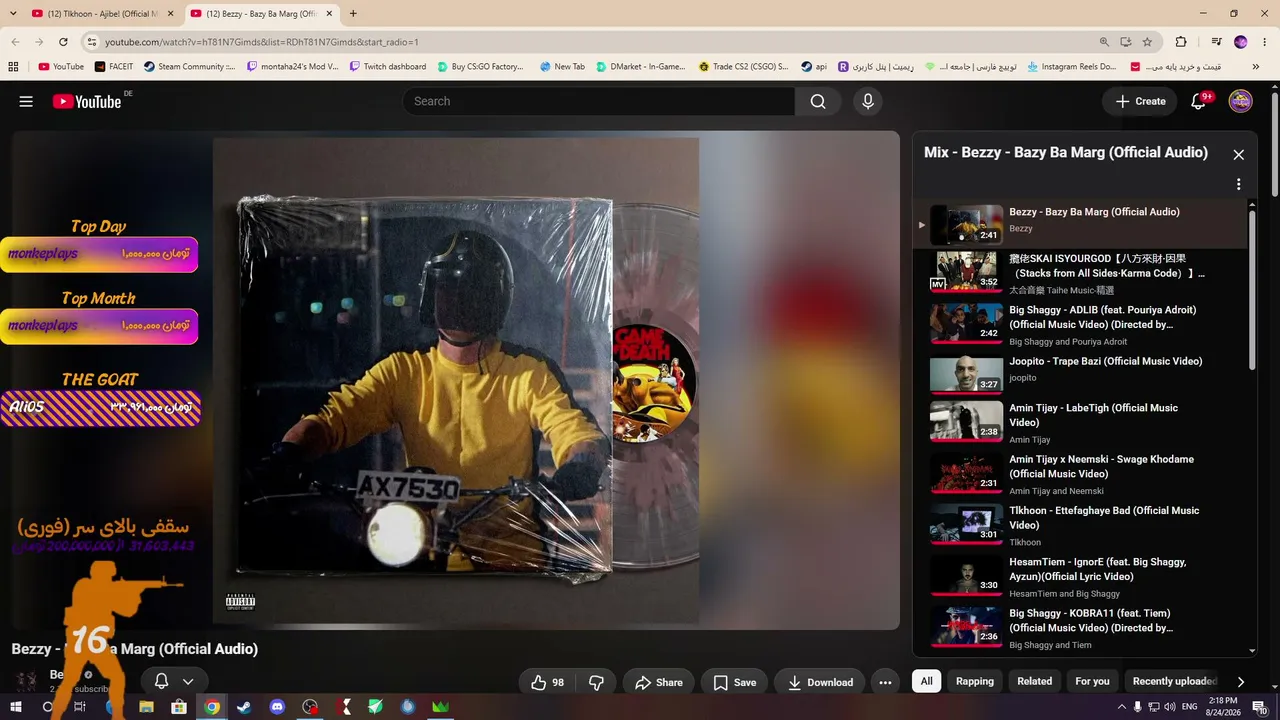
Task: Open the FACEIT bookmark
Action: 114,67
